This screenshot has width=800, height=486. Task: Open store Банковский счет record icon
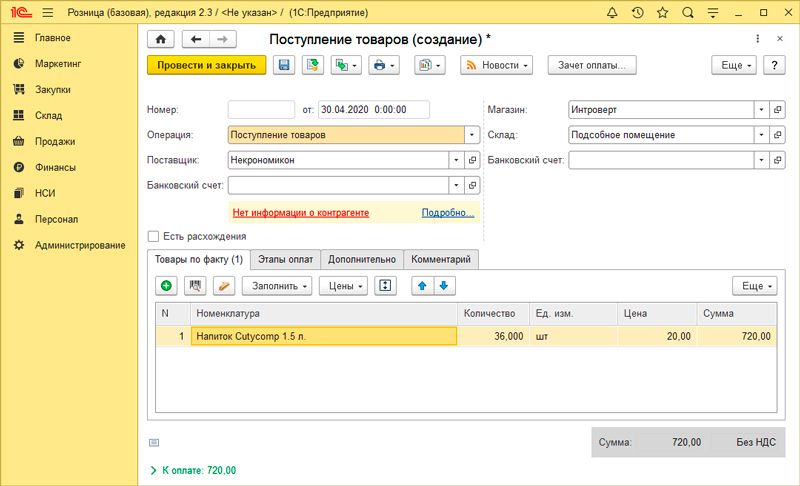[x=778, y=160]
